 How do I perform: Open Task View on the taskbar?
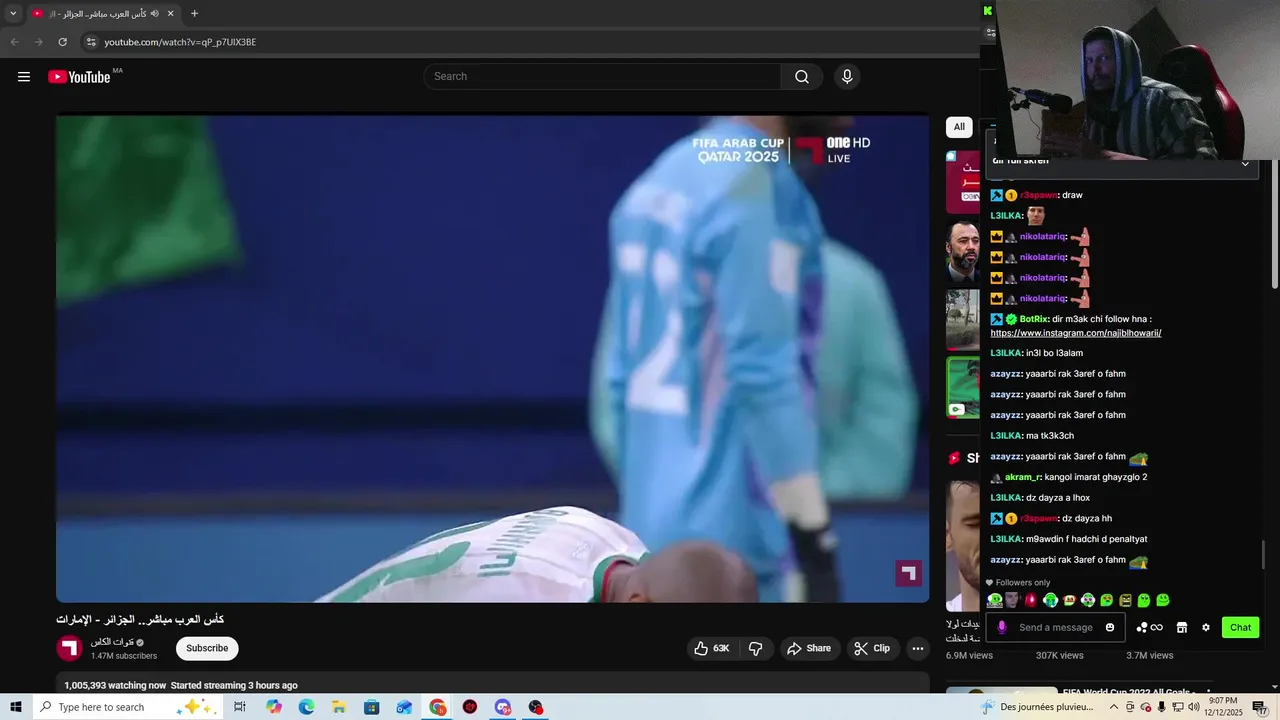pos(240,707)
